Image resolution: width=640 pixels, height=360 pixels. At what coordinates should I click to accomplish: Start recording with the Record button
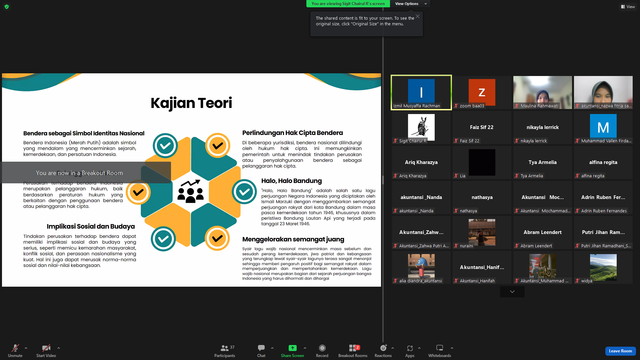tap(322, 350)
